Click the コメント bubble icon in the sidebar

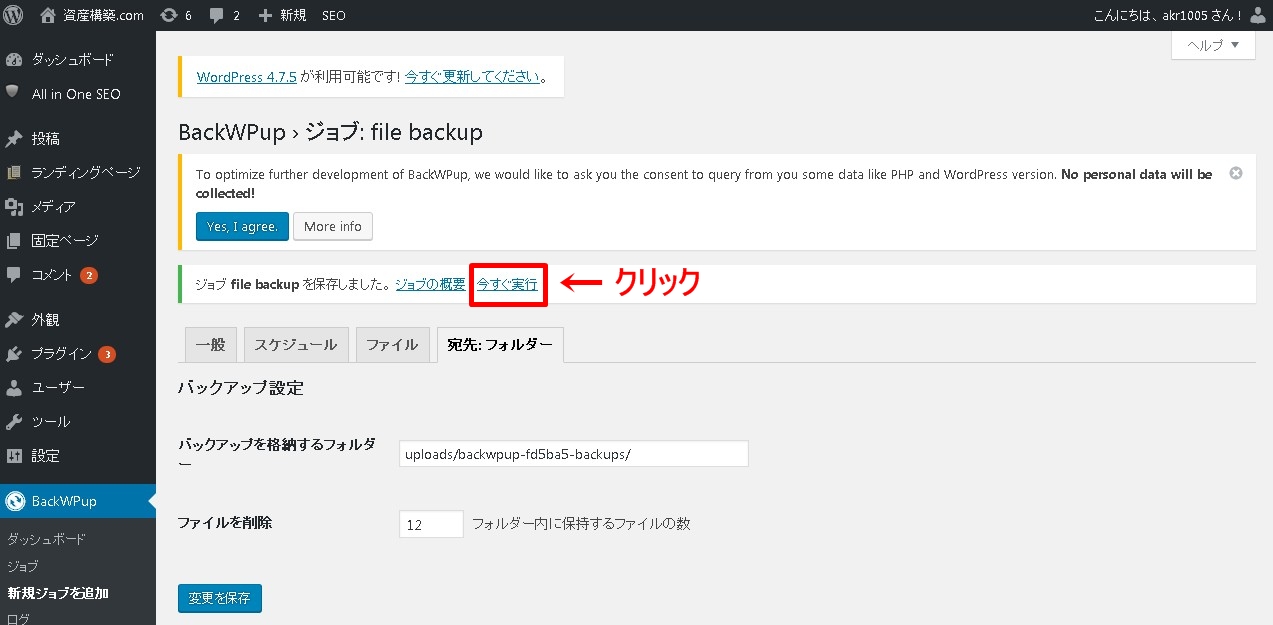(x=14, y=275)
